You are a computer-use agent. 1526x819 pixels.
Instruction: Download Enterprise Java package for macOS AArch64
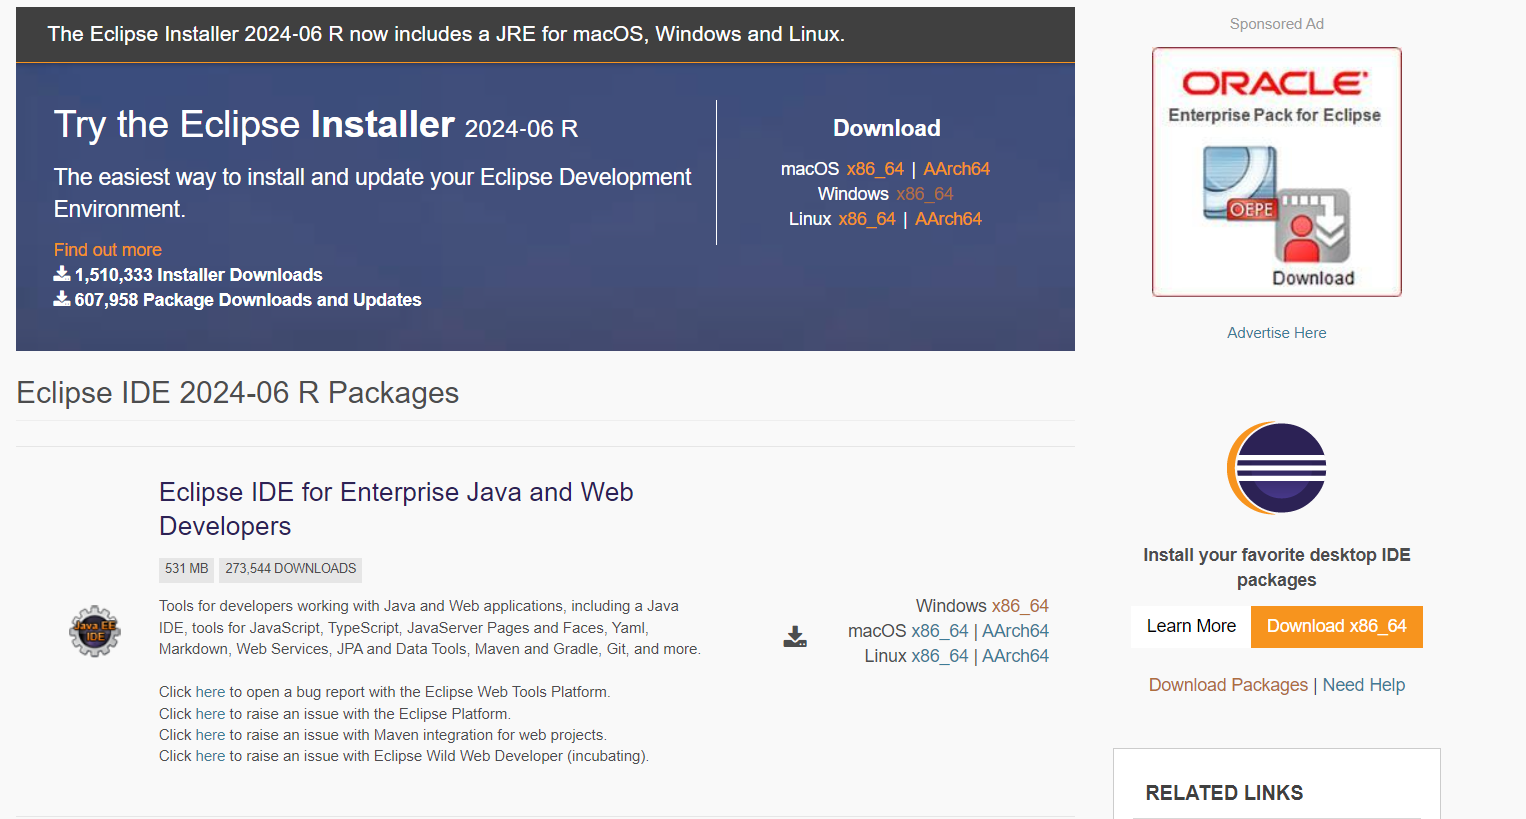tap(1015, 631)
